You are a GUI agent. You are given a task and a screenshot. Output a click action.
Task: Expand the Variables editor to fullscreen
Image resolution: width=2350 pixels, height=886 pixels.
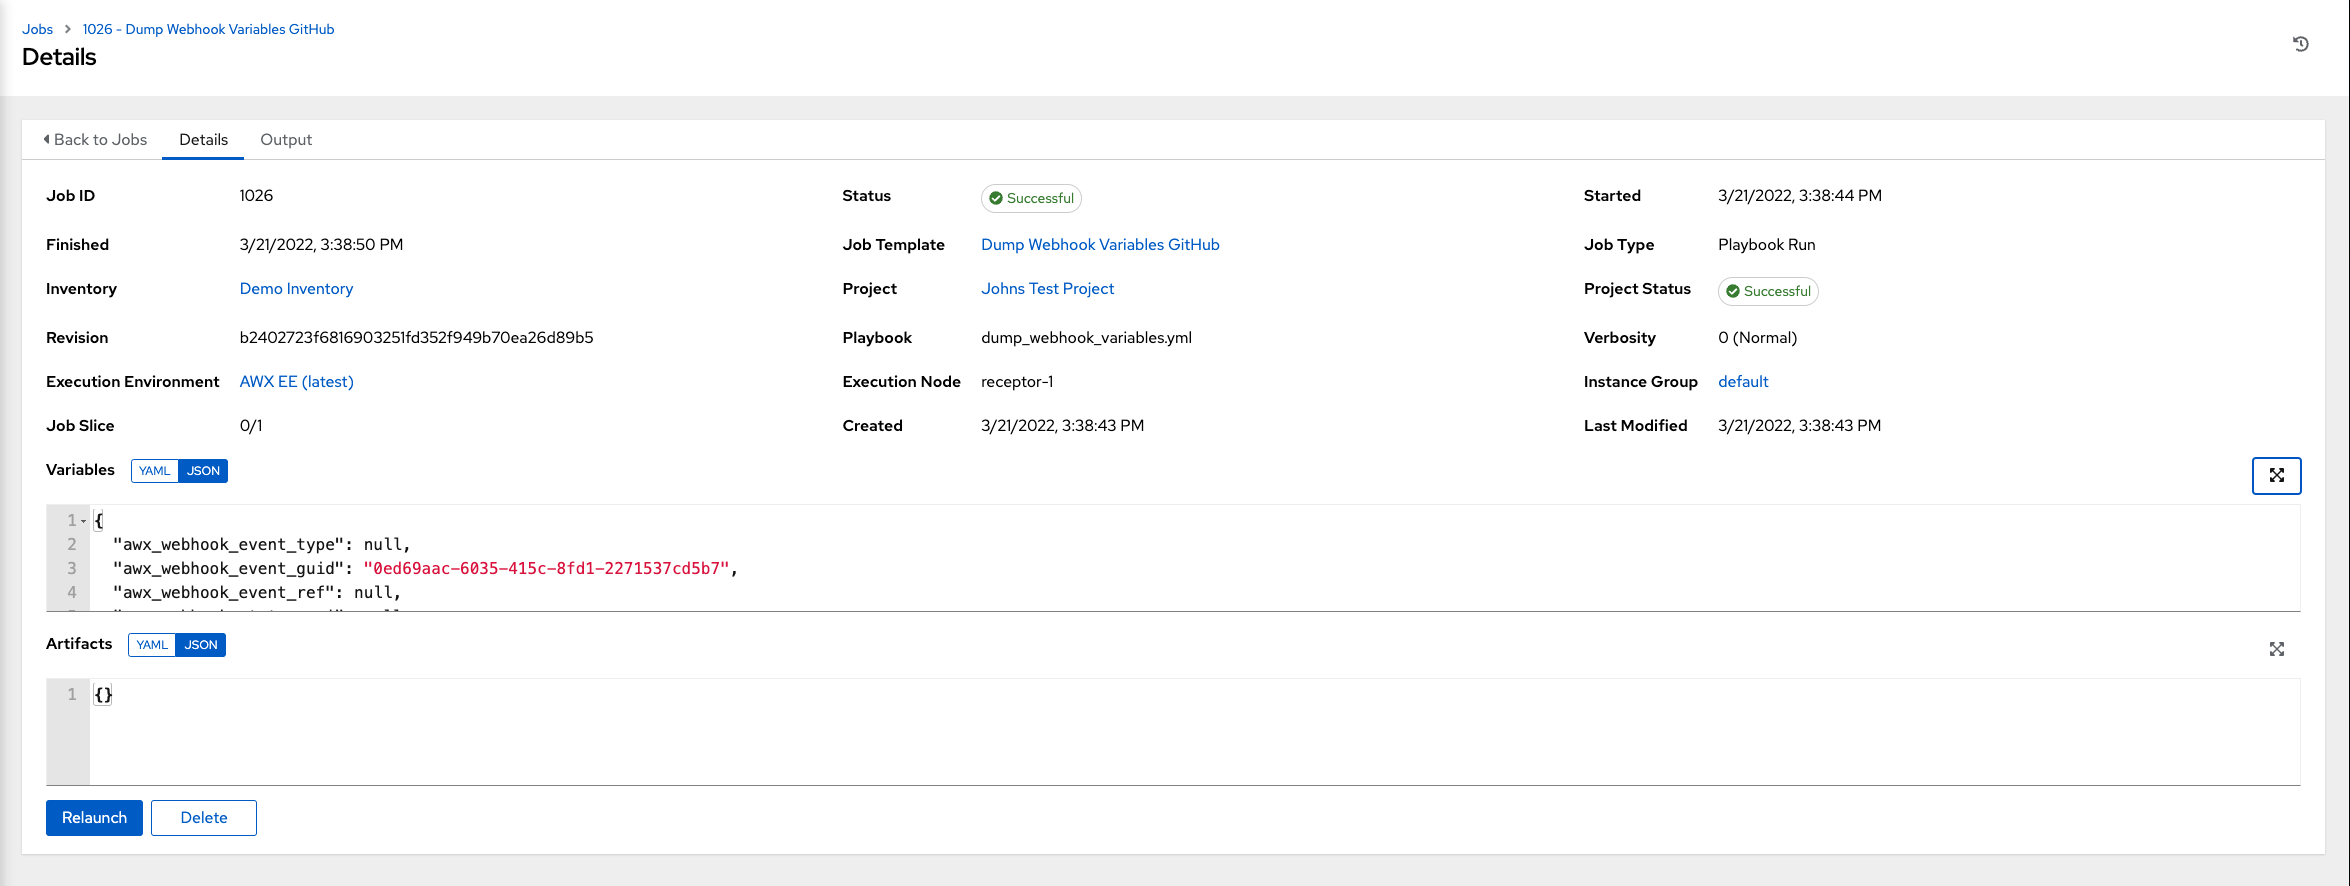pos(2276,476)
